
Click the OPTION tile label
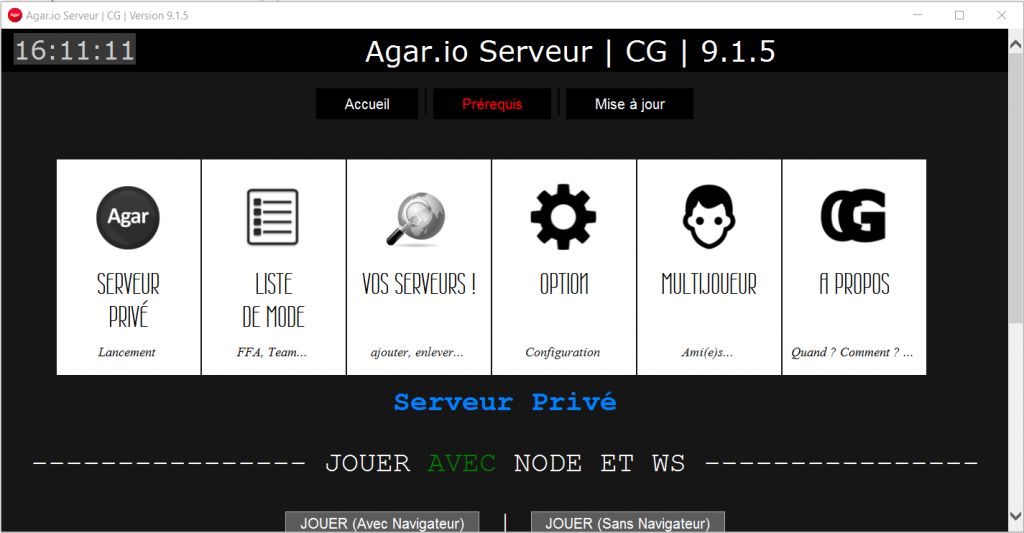click(564, 284)
